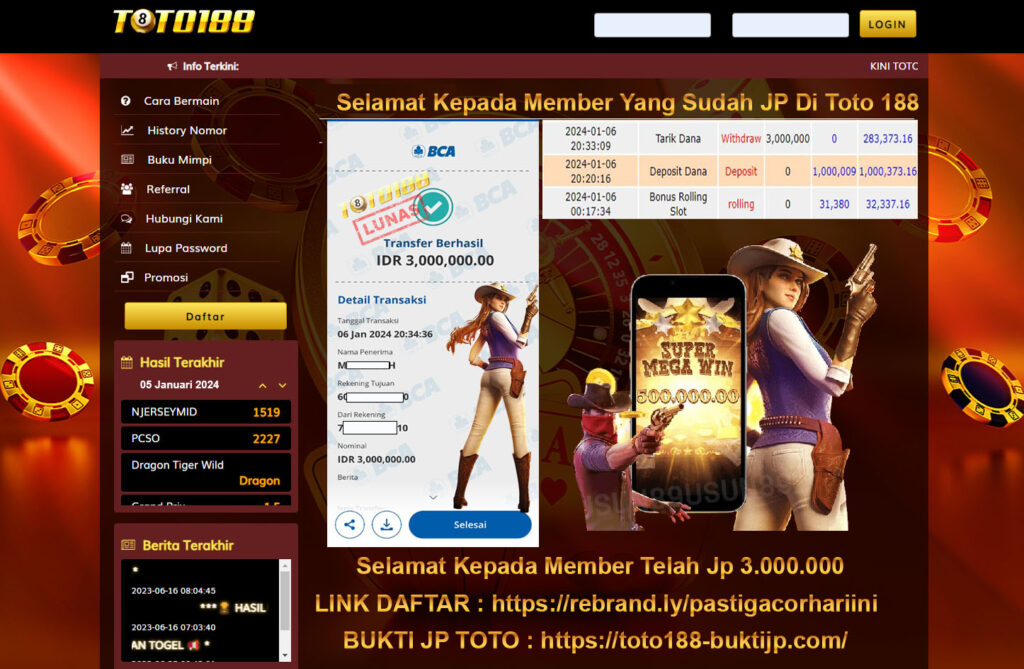Click the Selesai button on receipt
The height and width of the screenshot is (669, 1024).
[x=470, y=525]
